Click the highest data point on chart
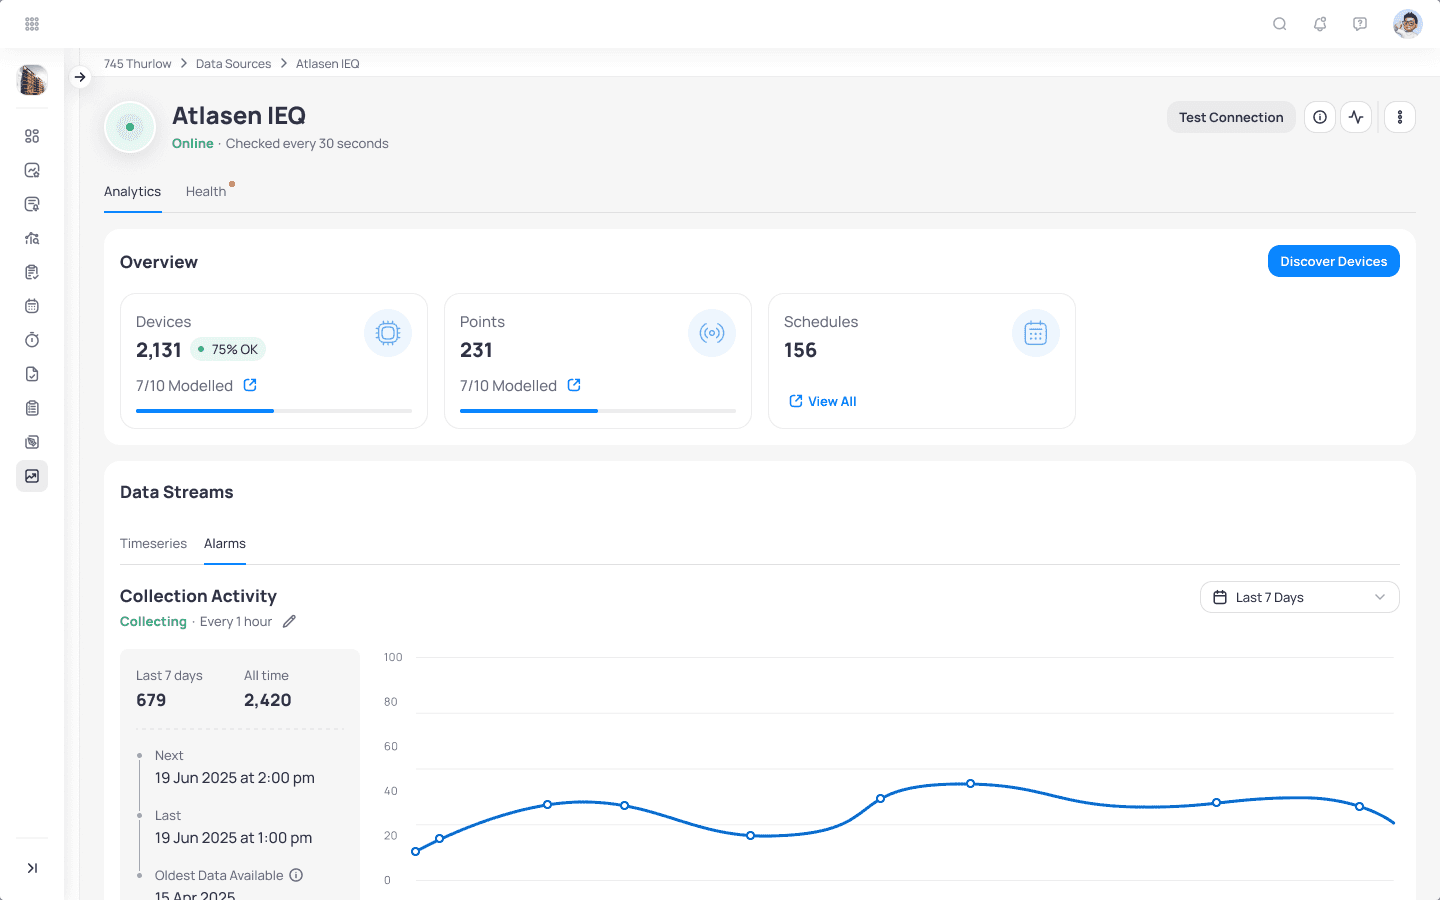Screen dimensions: 1440x900 [x=970, y=783]
